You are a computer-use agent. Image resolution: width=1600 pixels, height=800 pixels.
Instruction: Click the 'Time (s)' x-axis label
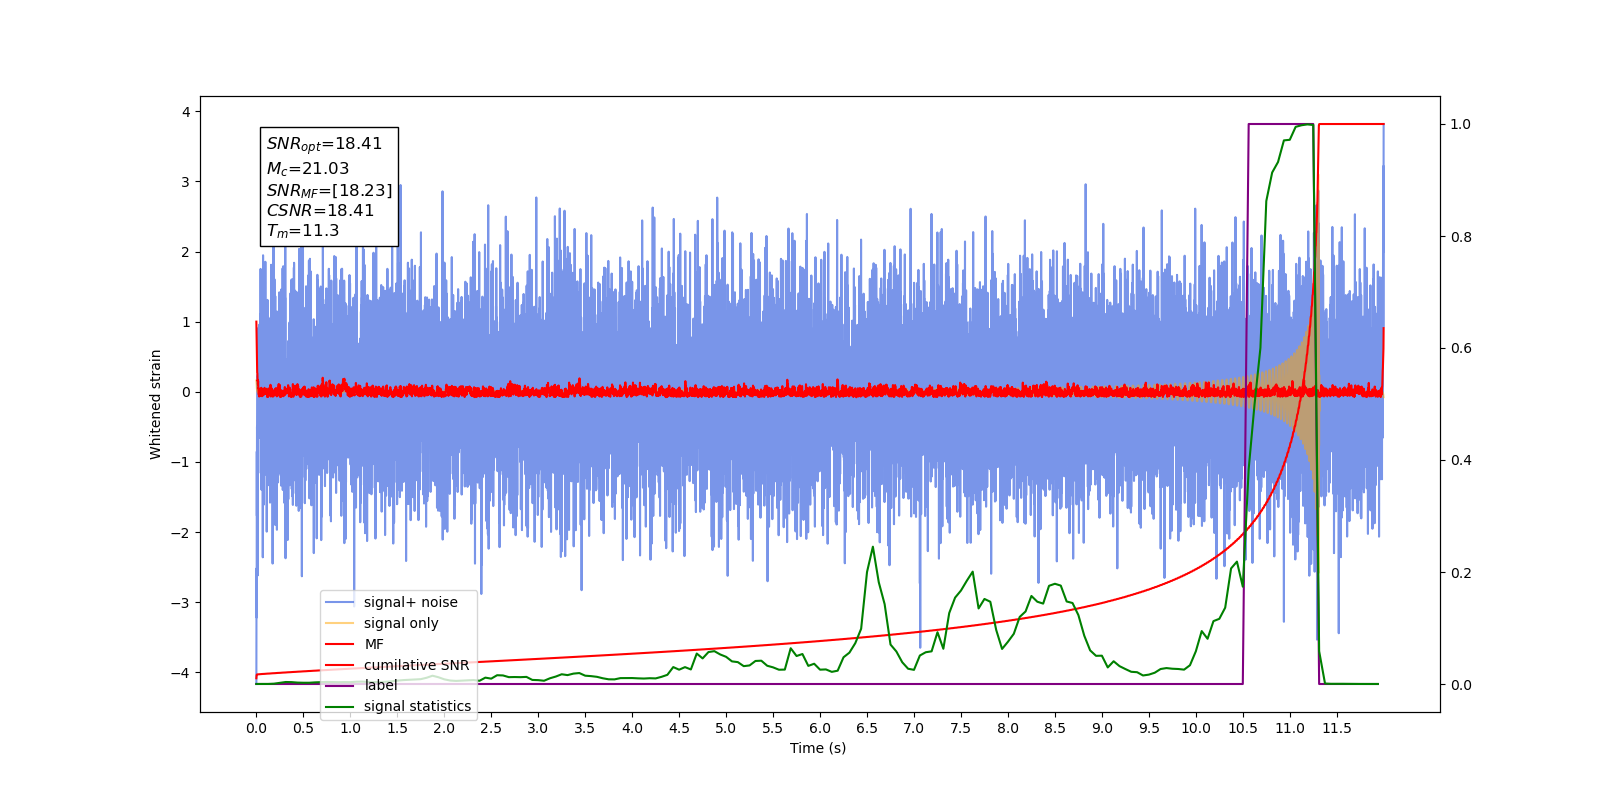818,748
